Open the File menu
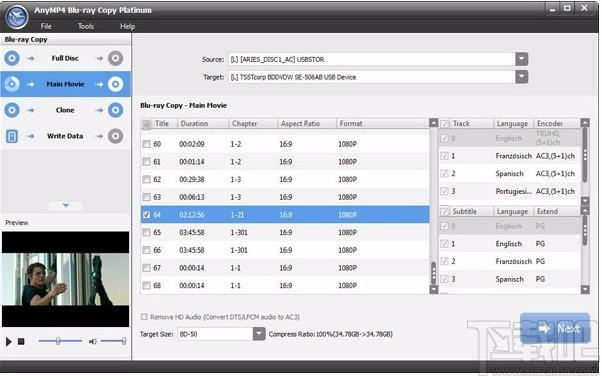This screenshot has height=376, width=602. (46, 26)
